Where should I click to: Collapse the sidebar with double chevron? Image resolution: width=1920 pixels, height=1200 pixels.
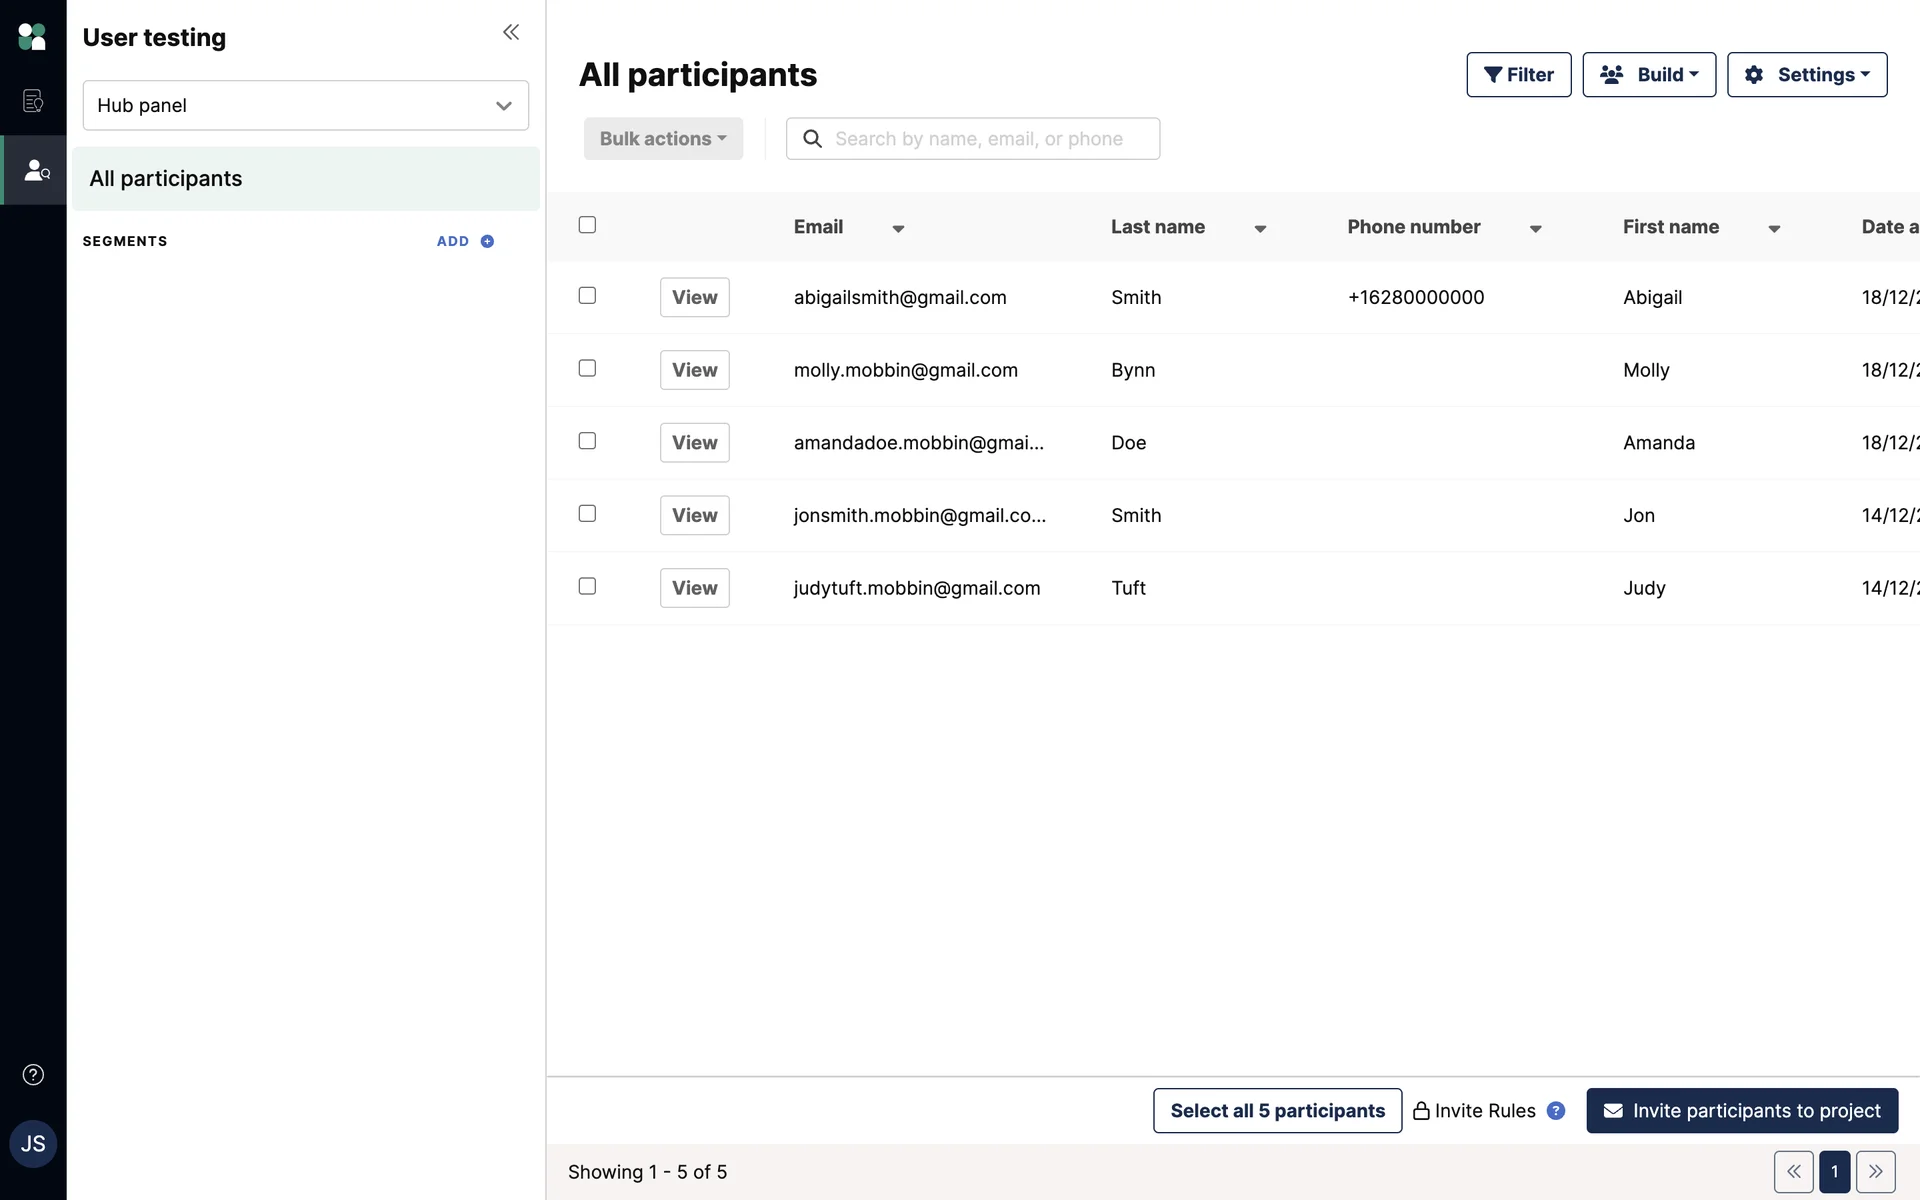click(511, 33)
